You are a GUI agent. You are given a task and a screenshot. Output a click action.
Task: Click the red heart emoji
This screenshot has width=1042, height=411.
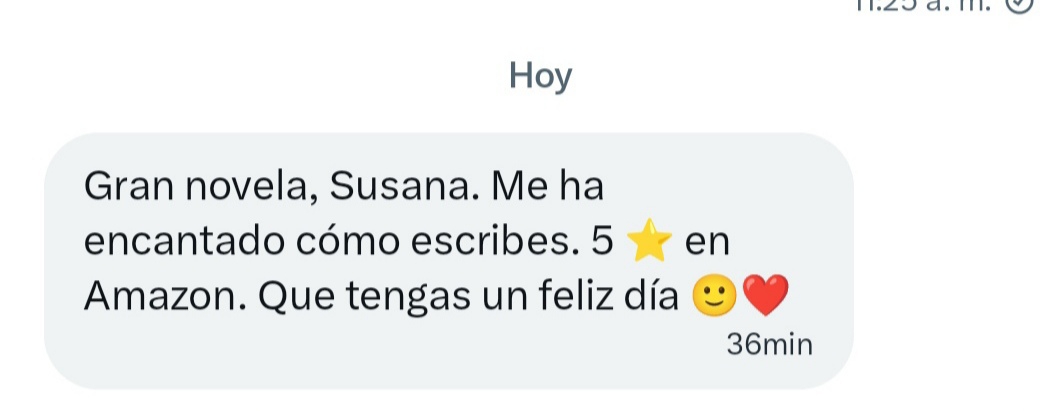tap(765, 296)
